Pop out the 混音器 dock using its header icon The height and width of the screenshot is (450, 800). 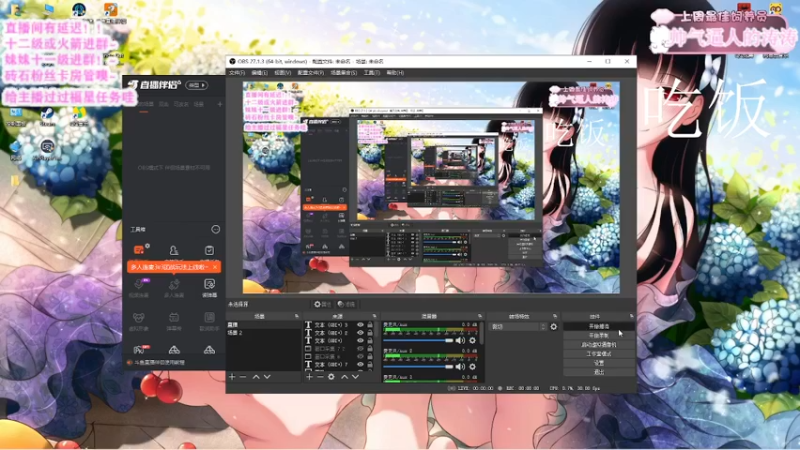pos(480,316)
